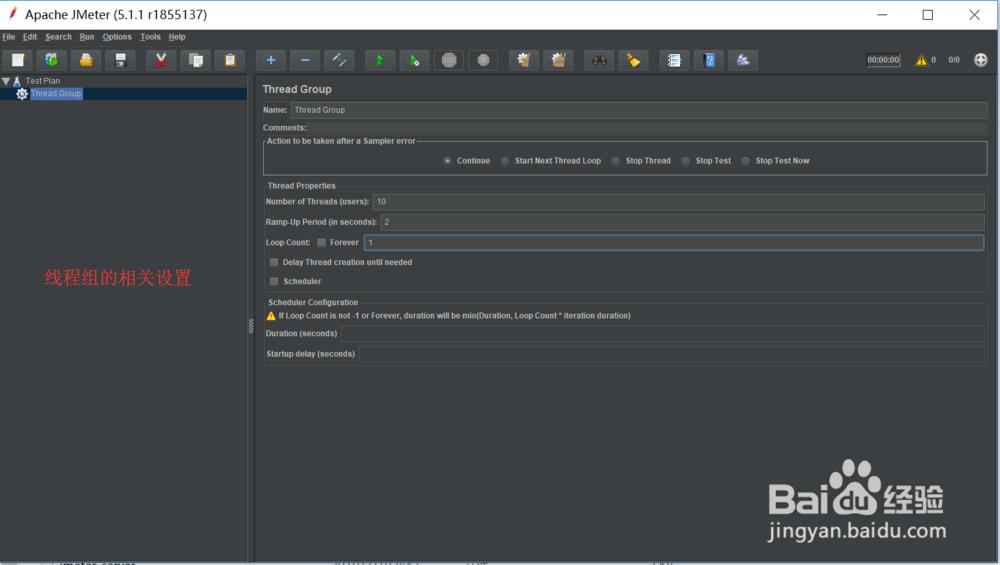1000x565 pixels.
Task: Enable the Scheduler checkbox
Action: tap(274, 281)
